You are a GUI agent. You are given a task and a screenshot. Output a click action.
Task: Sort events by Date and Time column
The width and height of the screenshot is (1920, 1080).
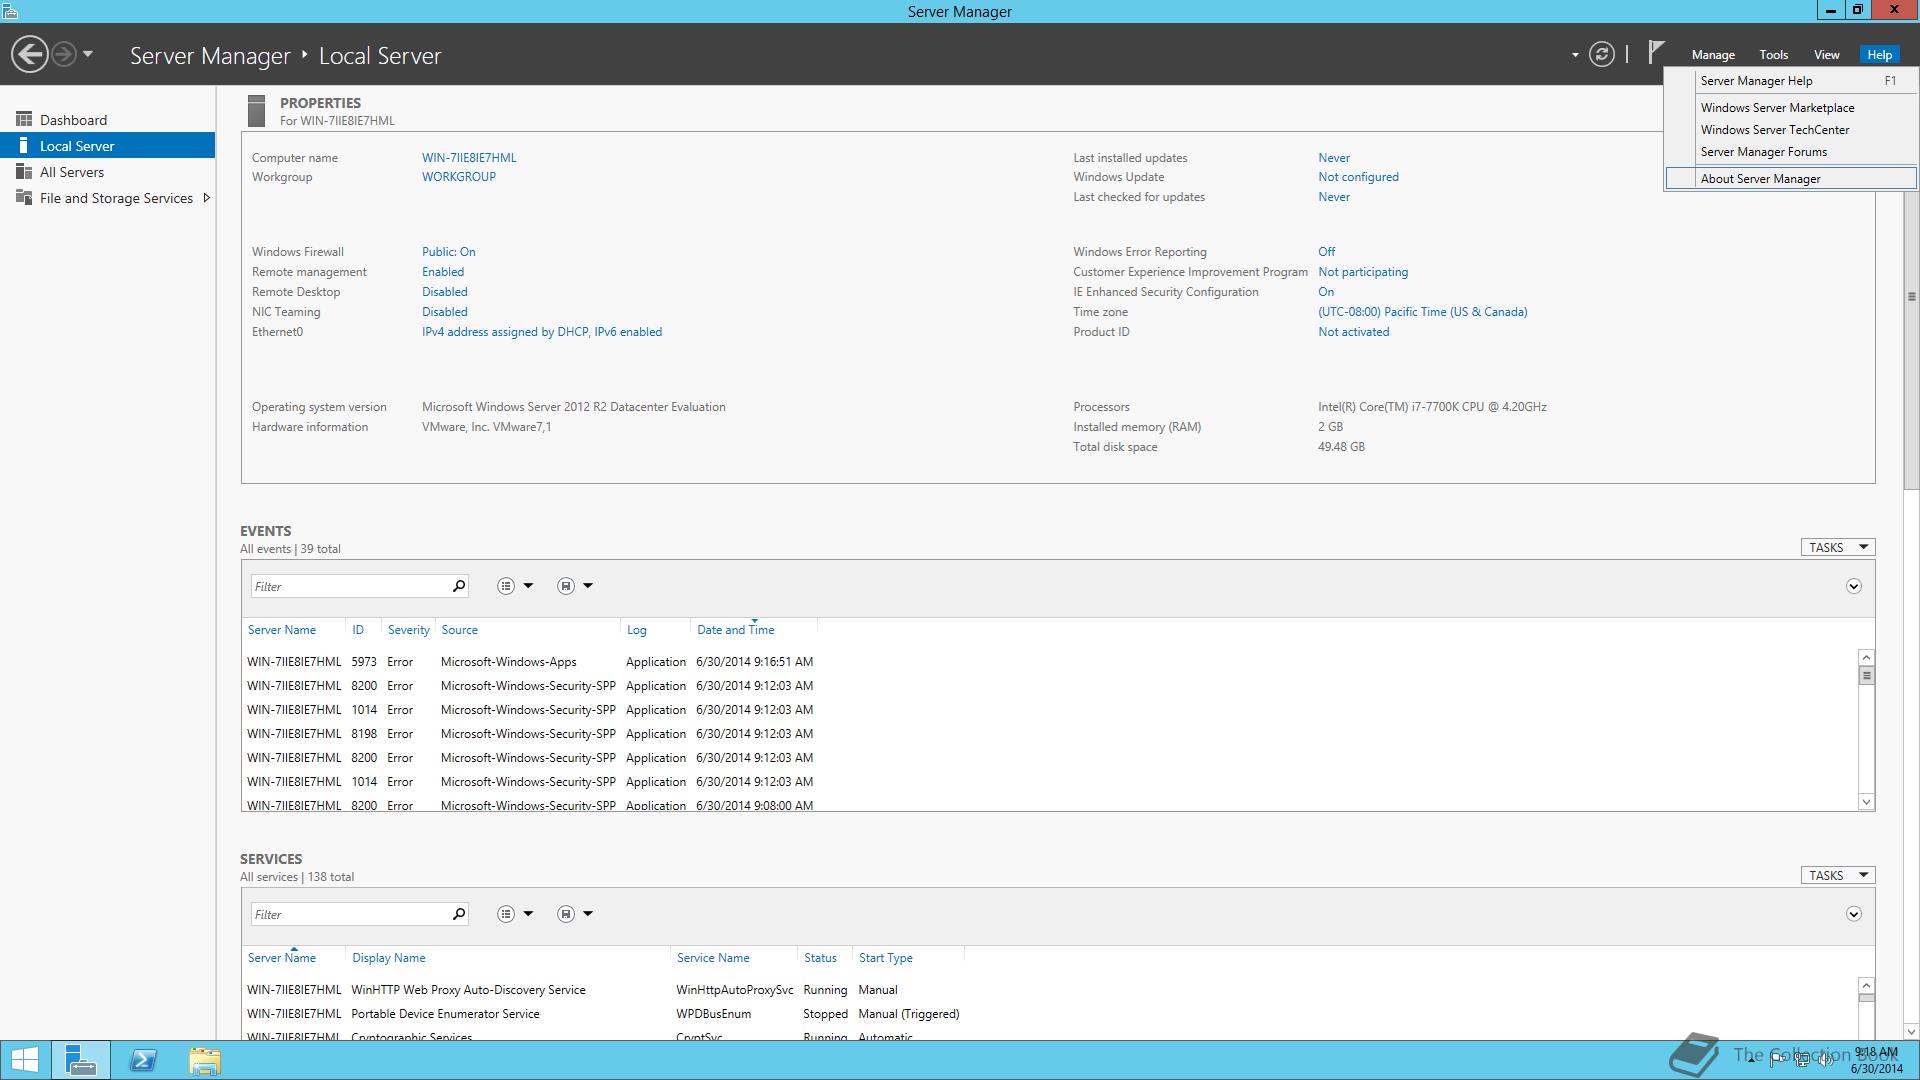pos(736,630)
